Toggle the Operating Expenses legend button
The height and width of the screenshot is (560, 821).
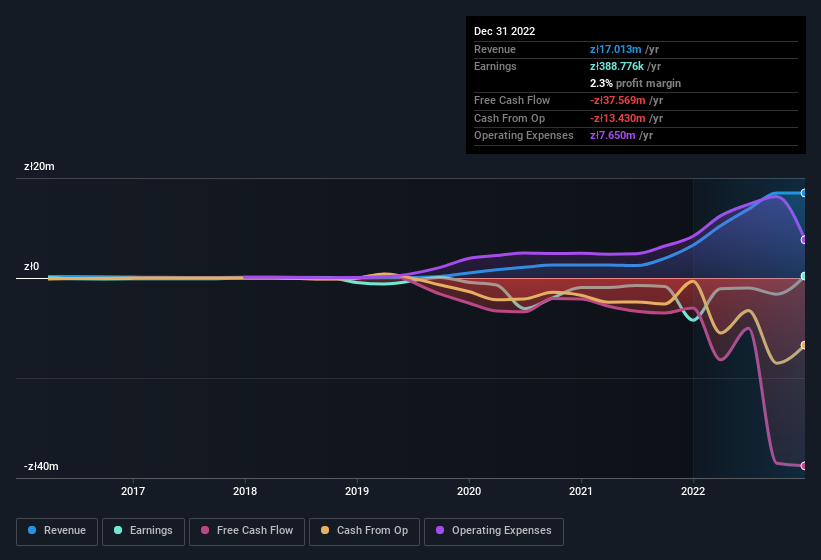pos(494,531)
